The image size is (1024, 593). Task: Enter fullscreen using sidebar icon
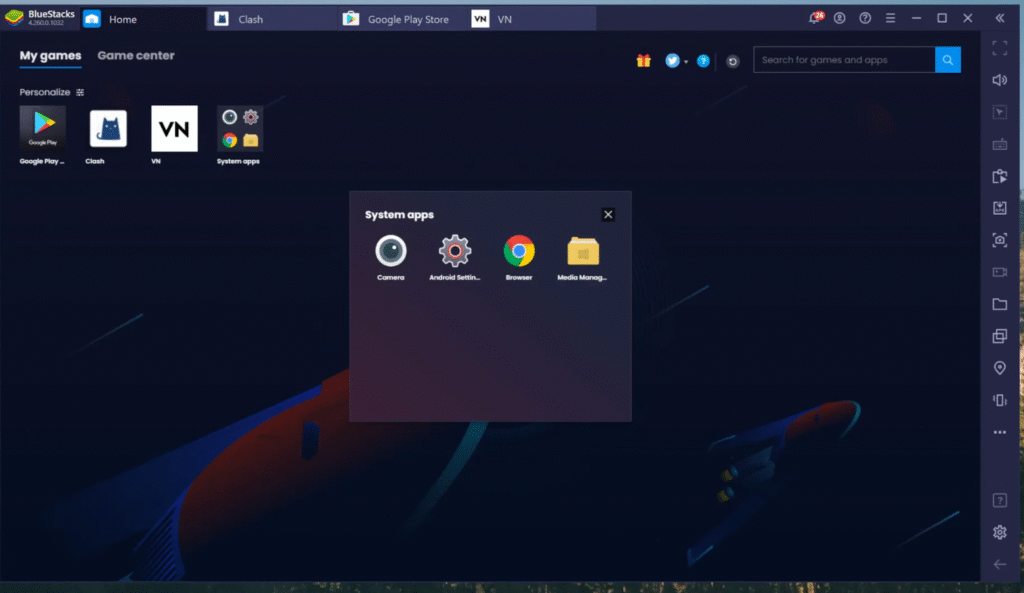pyautogui.click(x=999, y=48)
